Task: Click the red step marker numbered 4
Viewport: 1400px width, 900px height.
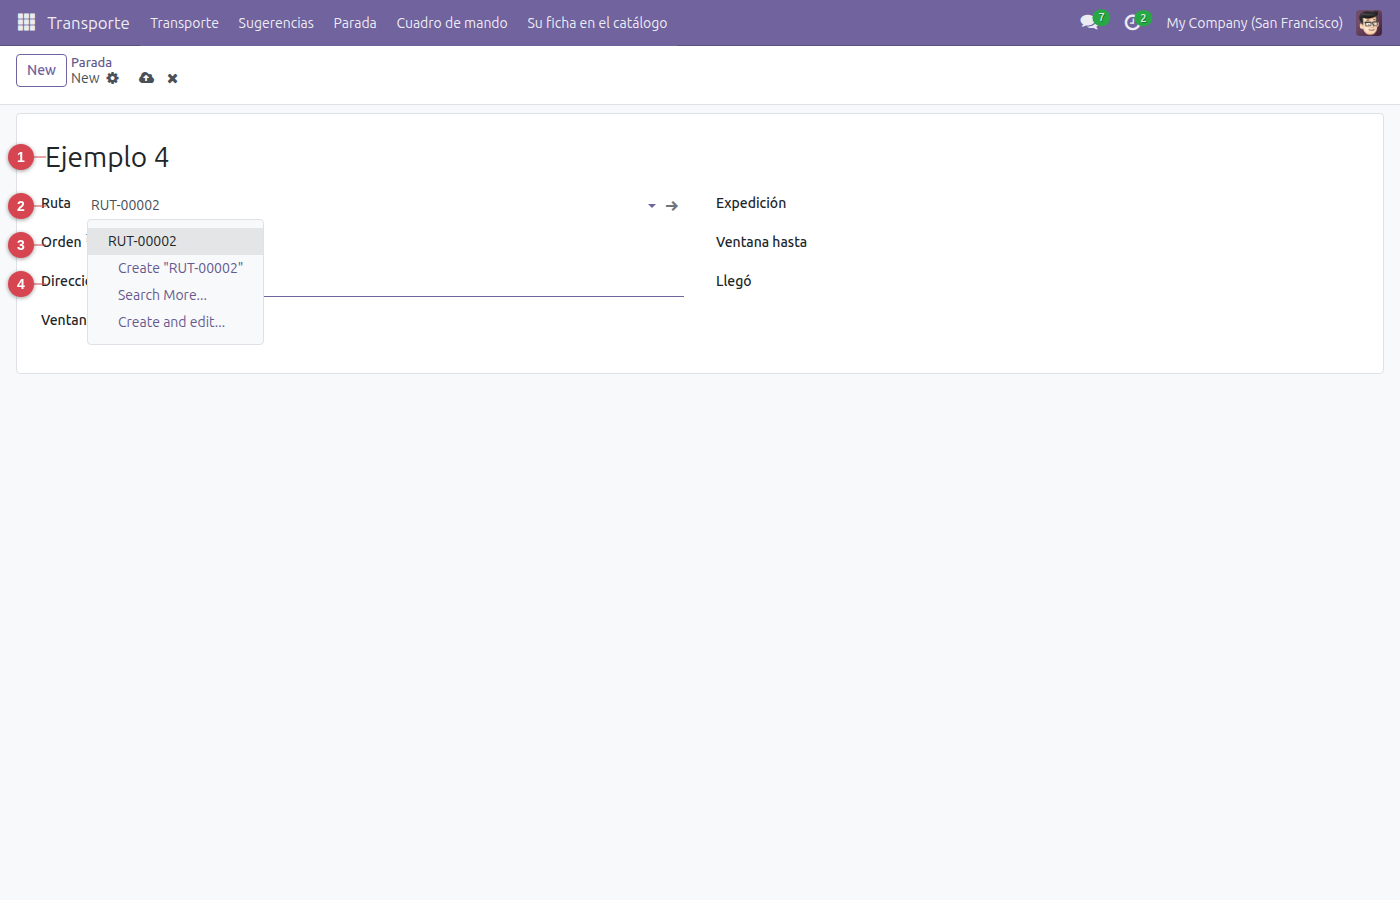Action: coord(21,284)
